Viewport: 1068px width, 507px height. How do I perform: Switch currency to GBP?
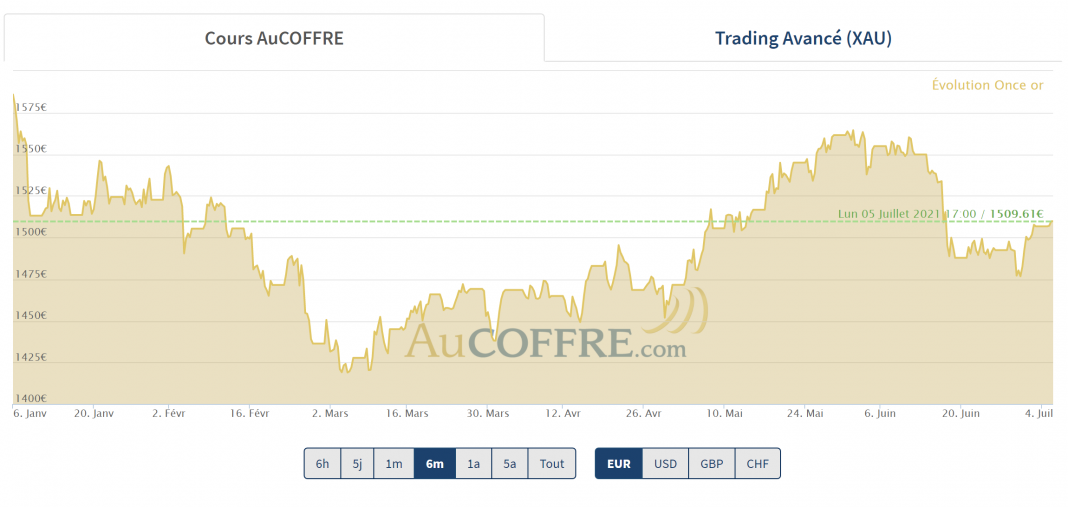712,463
